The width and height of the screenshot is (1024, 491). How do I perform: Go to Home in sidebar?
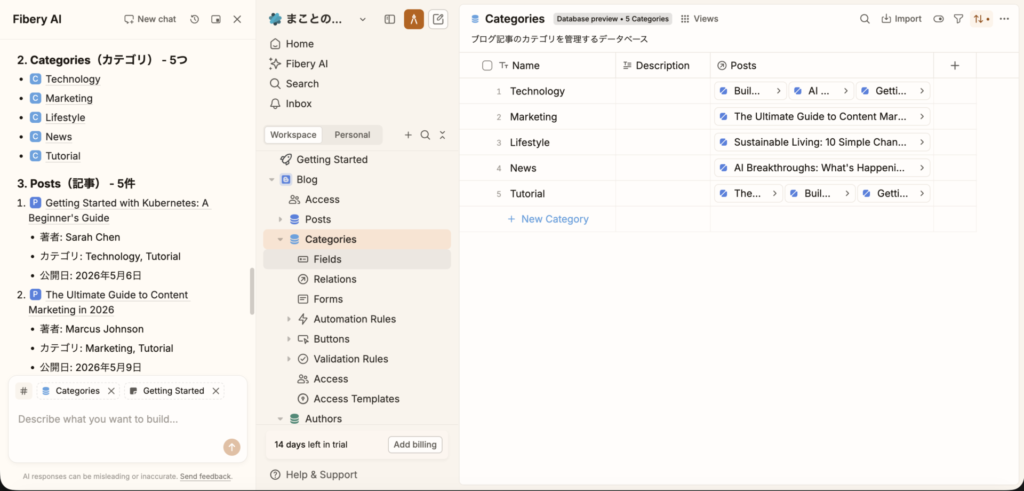[x=357, y=44]
